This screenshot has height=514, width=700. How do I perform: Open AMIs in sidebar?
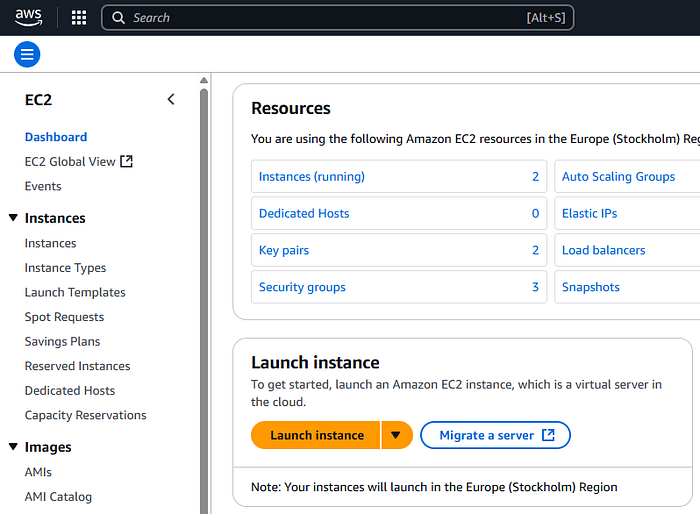tap(38, 472)
